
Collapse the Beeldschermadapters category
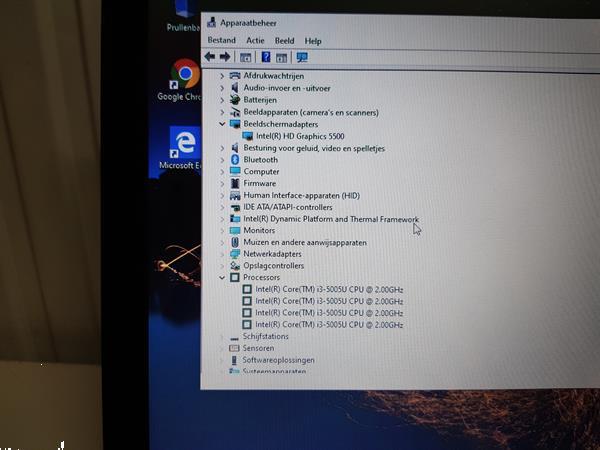pos(222,124)
